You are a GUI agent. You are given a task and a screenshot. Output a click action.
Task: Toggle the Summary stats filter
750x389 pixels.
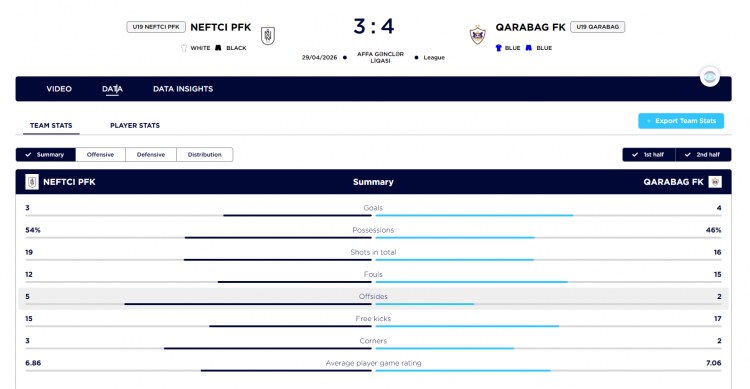point(46,155)
